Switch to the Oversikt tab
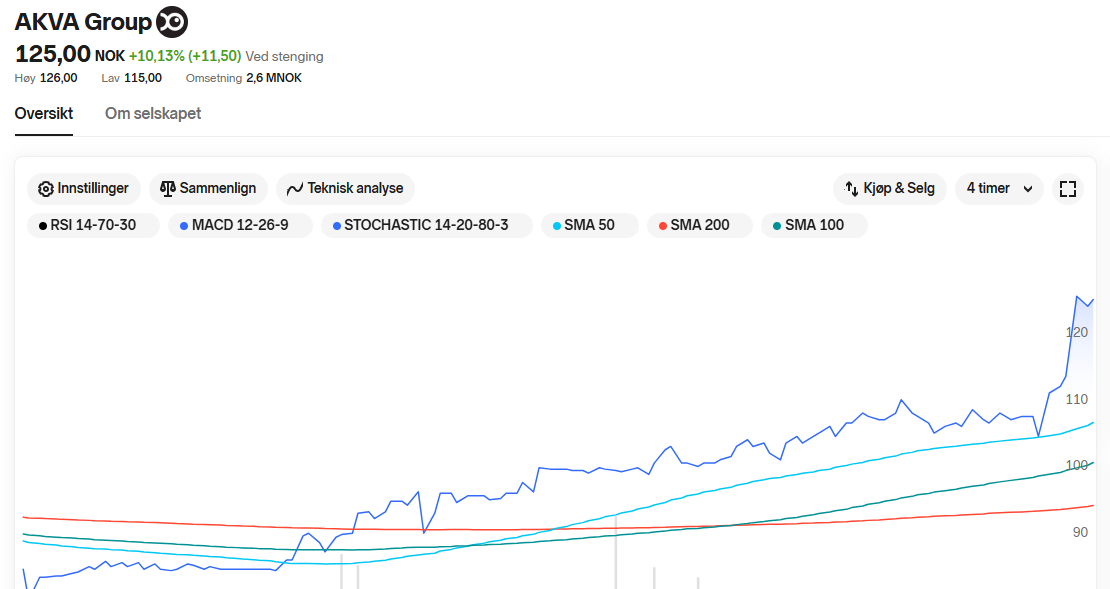The height and width of the screenshot is (589, 1110). click(44, 113)
